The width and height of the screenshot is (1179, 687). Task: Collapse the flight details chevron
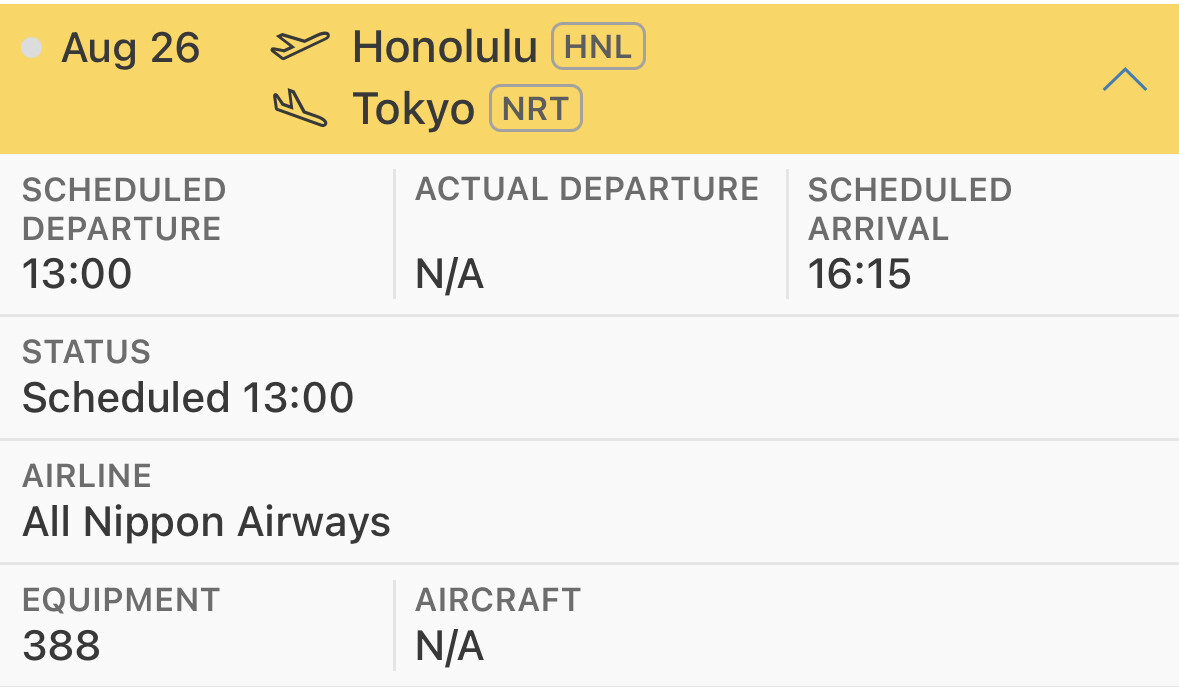pos(1124,80)
